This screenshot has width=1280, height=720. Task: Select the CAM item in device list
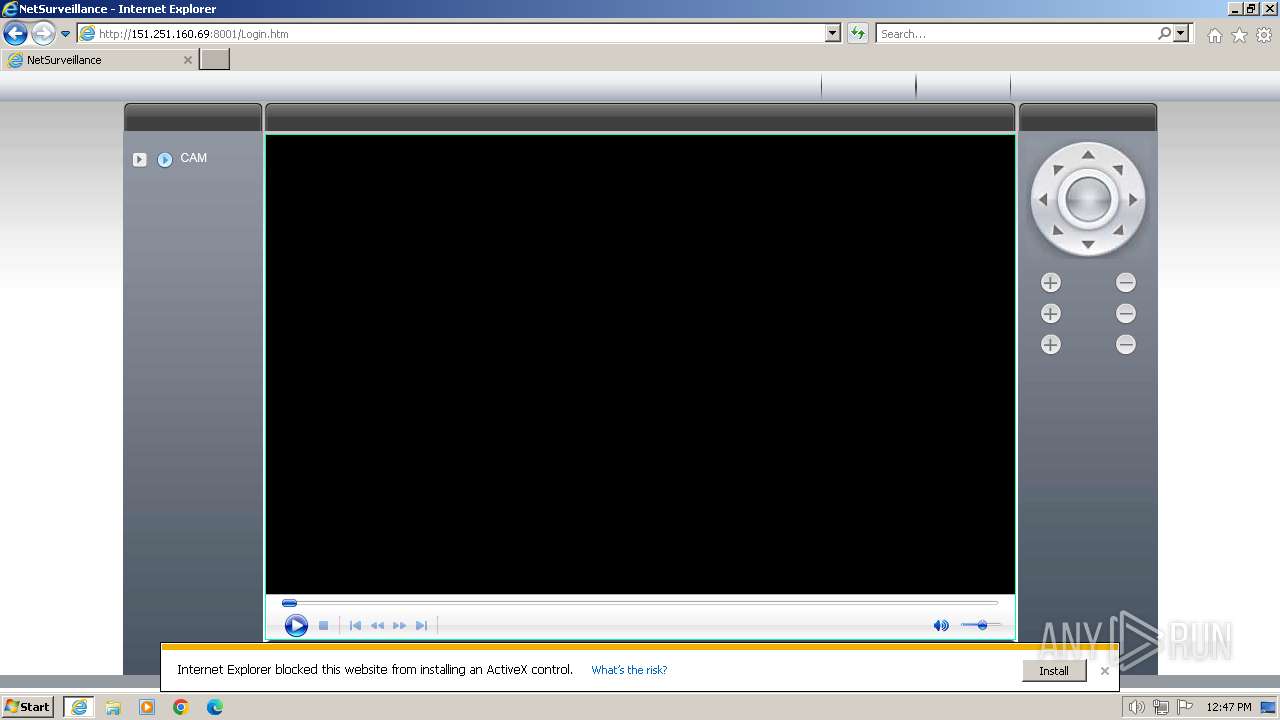point(194,158)
